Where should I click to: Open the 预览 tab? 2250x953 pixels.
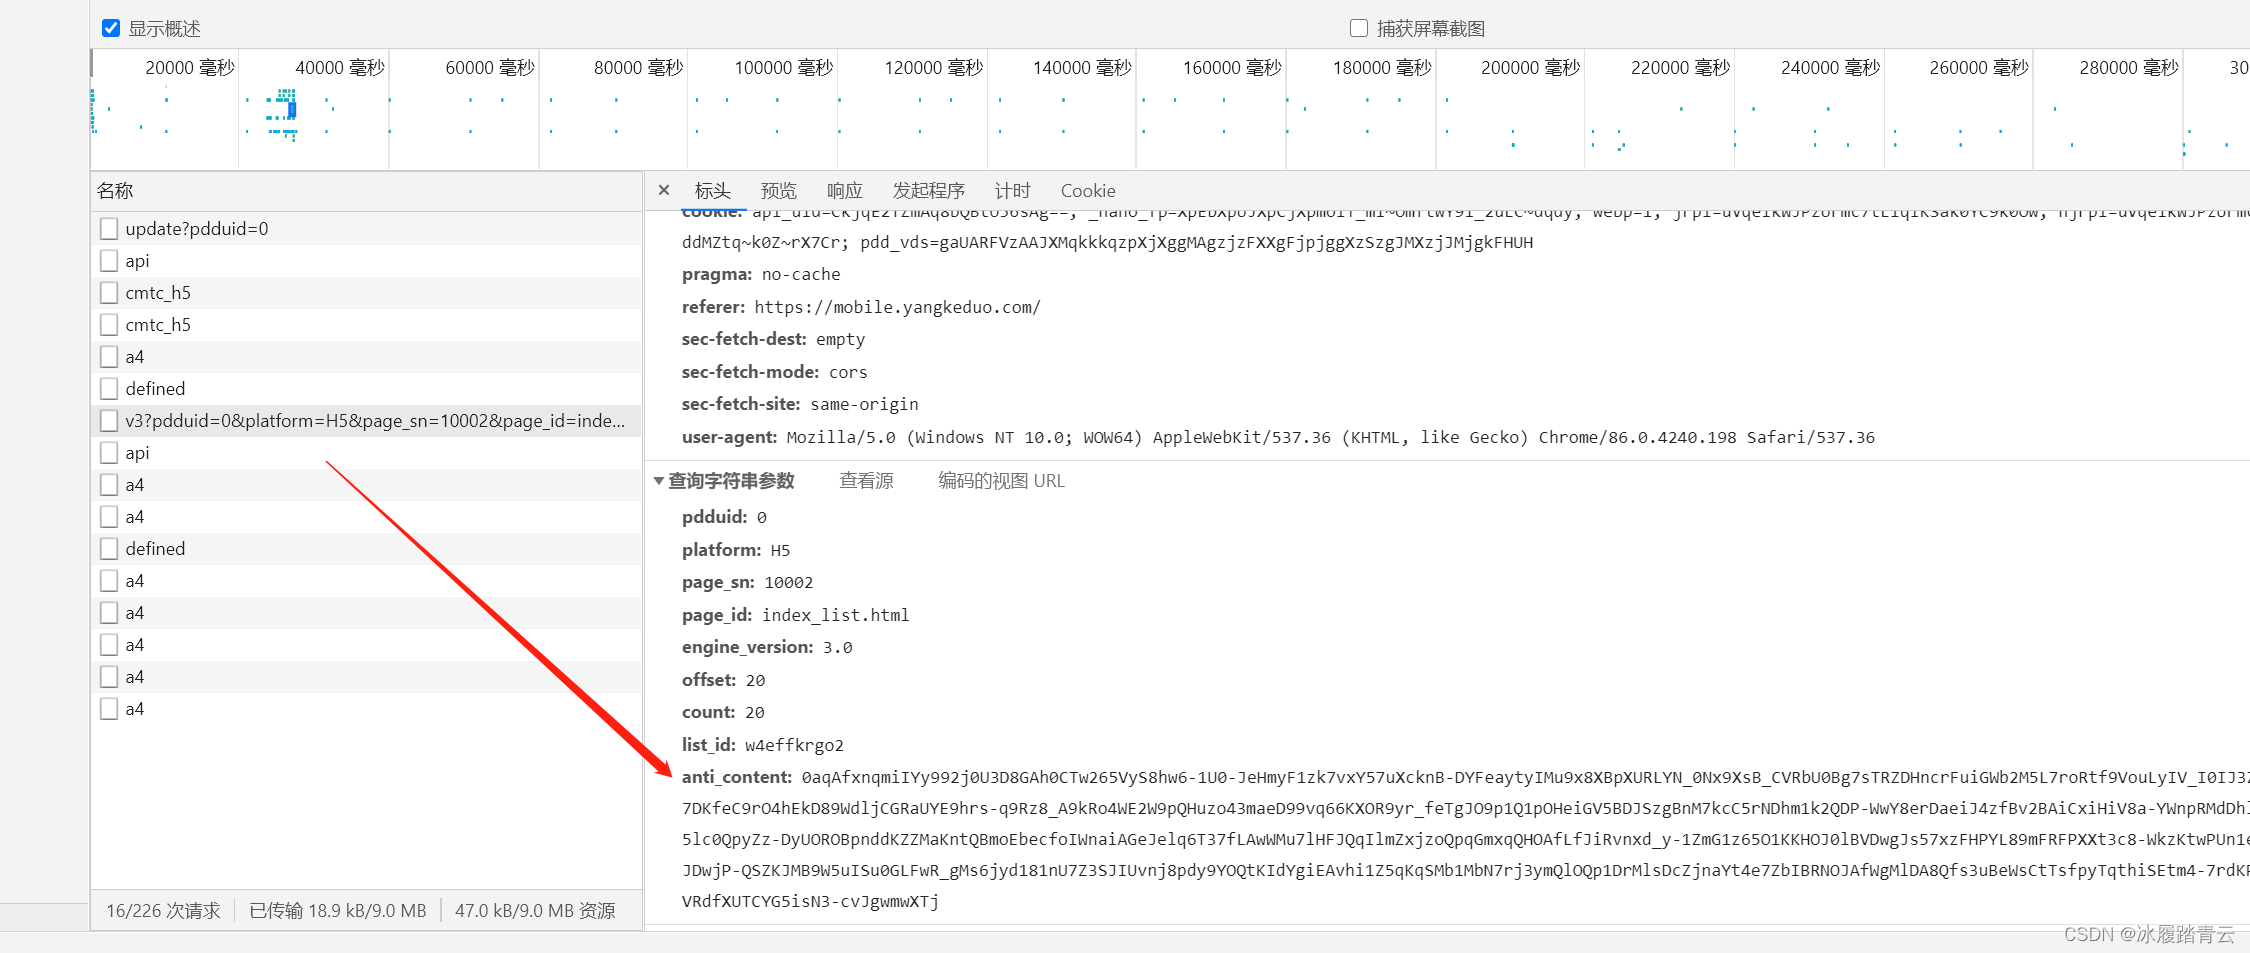[779, 190]
